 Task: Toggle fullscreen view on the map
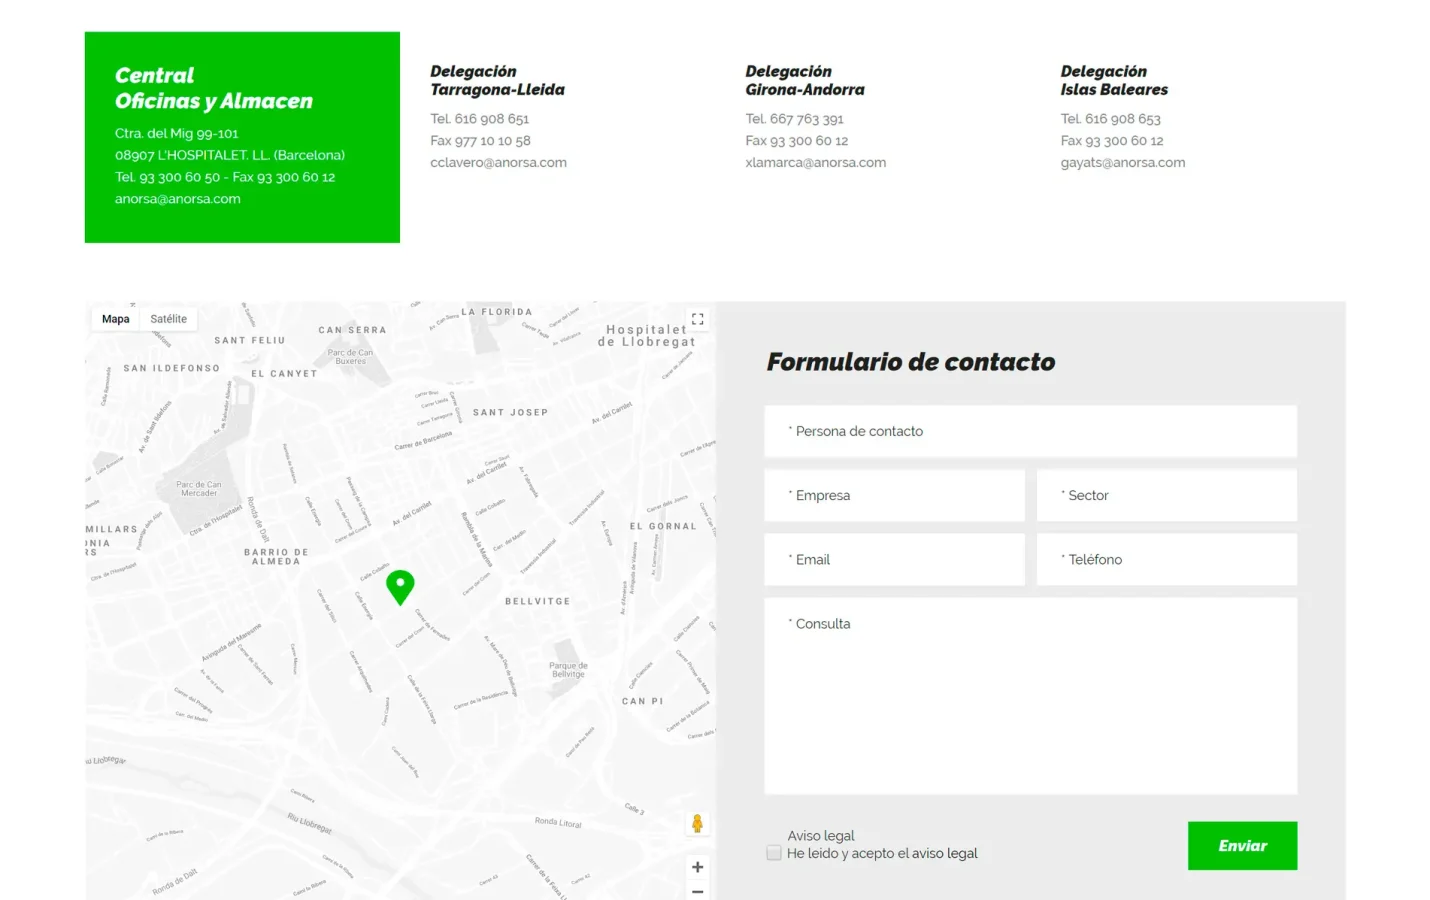[697, 319]
